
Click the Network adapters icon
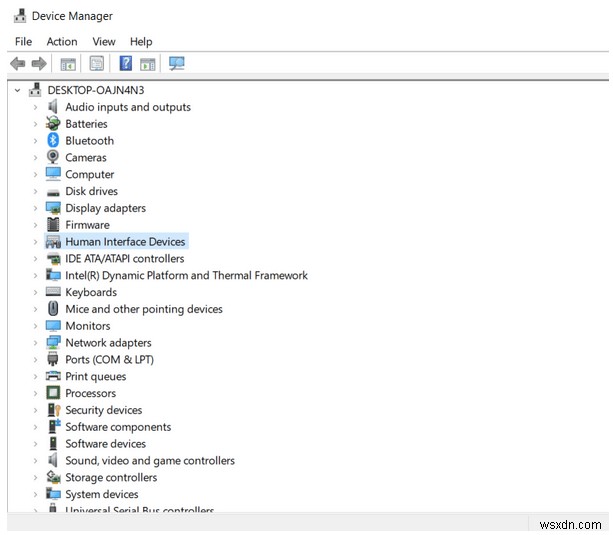pyautogui.click(x=53, y=342)
